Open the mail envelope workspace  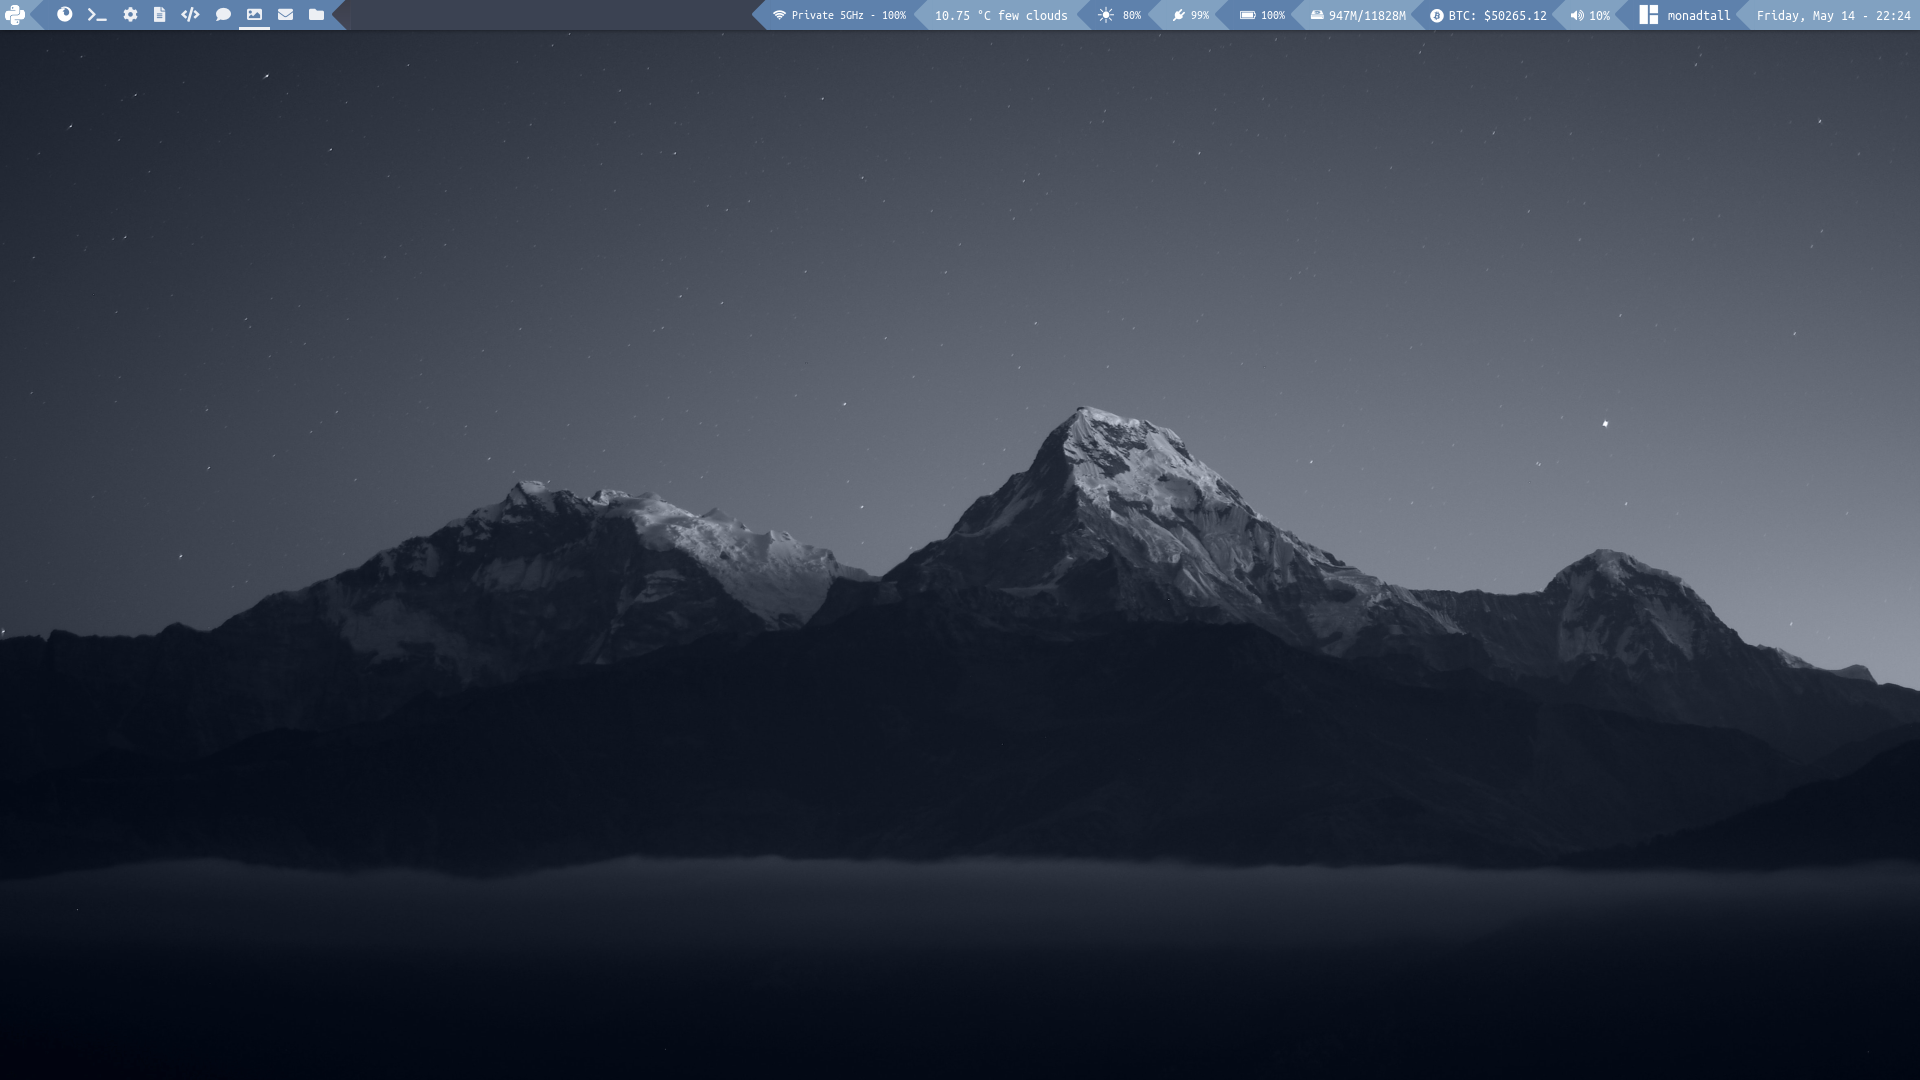tap(285, 15)
